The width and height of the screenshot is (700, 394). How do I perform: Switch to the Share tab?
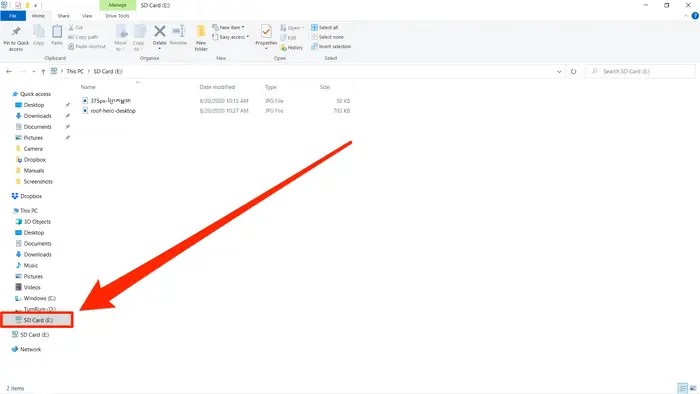pos(63,16)
